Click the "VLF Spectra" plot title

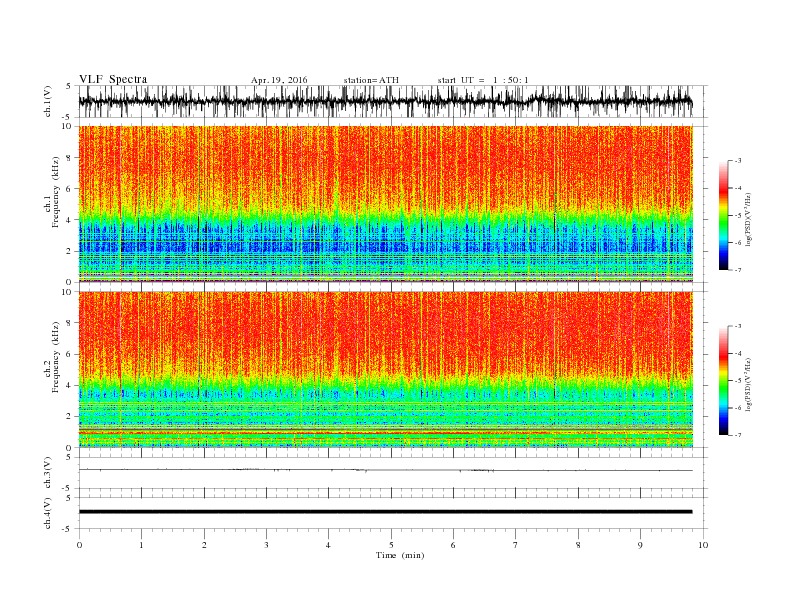click(113, 79)
